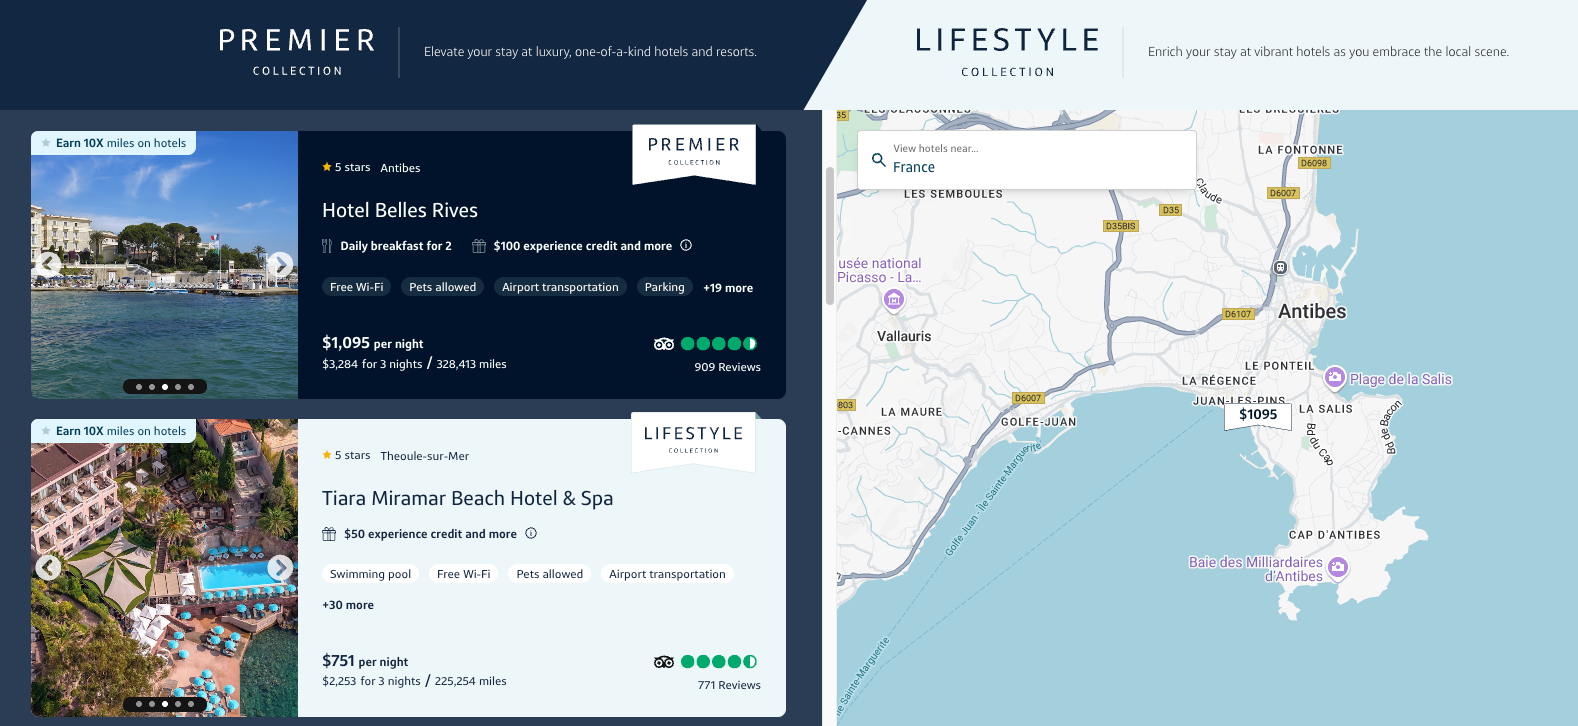Show previous image of Tiara Miramar hotel
The width and height of the screenshot is (1578, 726).
coord(48,567)
